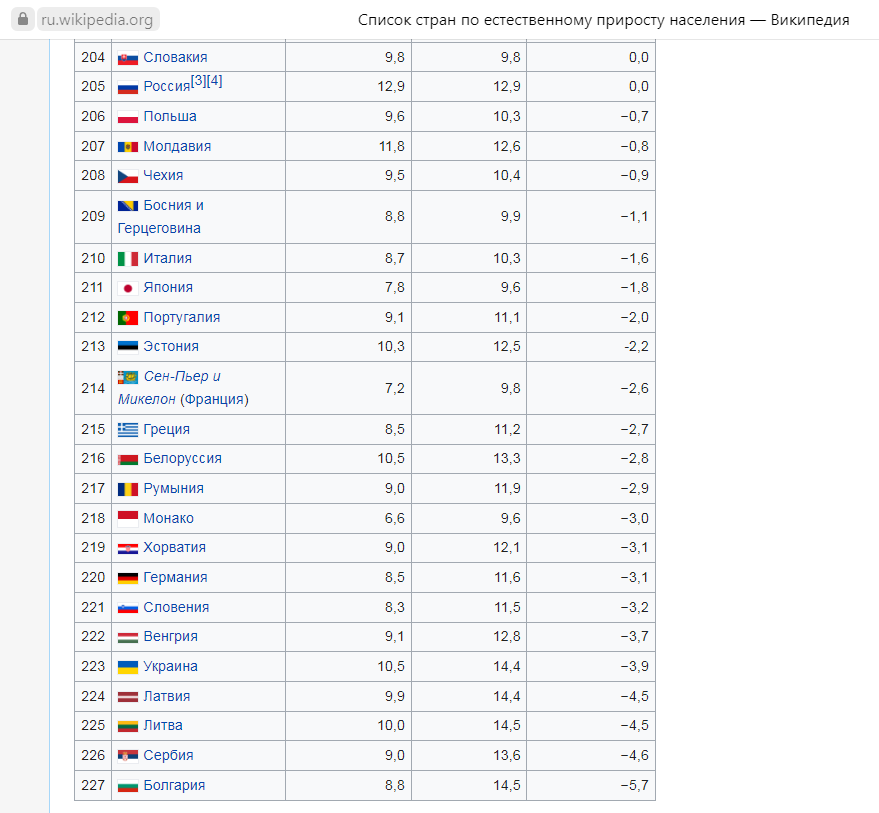The width and height of the screenshot is (879, 813).
Task: Click the ru.wikipedia.org address field
Action: pos(98,20)
